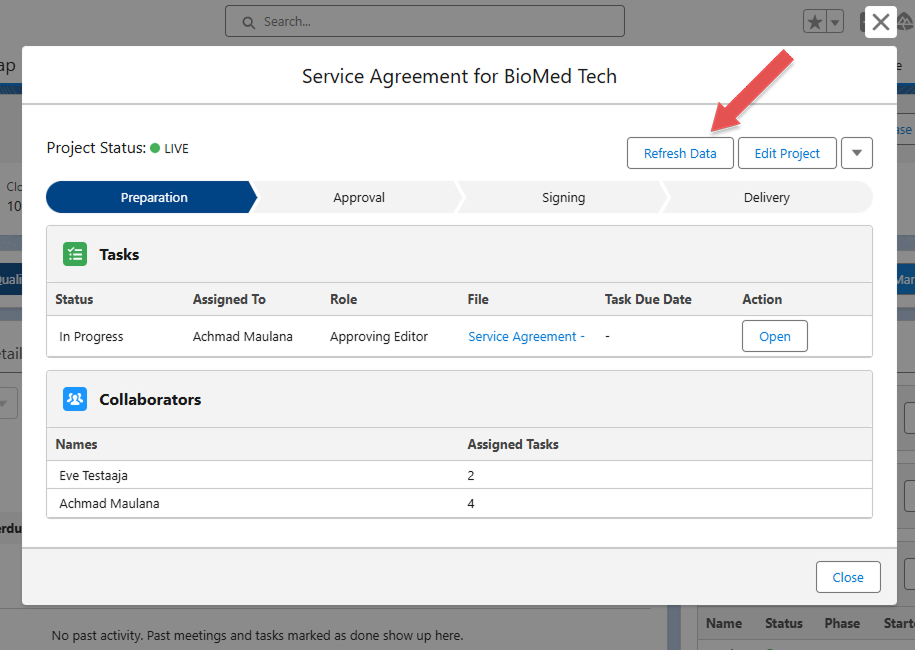This screenshot has width=915, height=650.
Task: Click the blue Collaborators people icon
Action: pos(75,400)
